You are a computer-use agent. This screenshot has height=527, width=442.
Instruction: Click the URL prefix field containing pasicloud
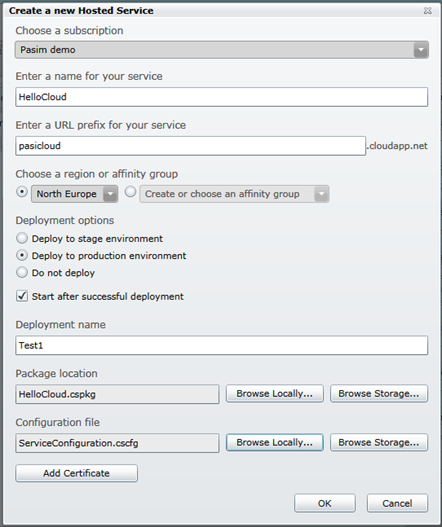point(191,146)
